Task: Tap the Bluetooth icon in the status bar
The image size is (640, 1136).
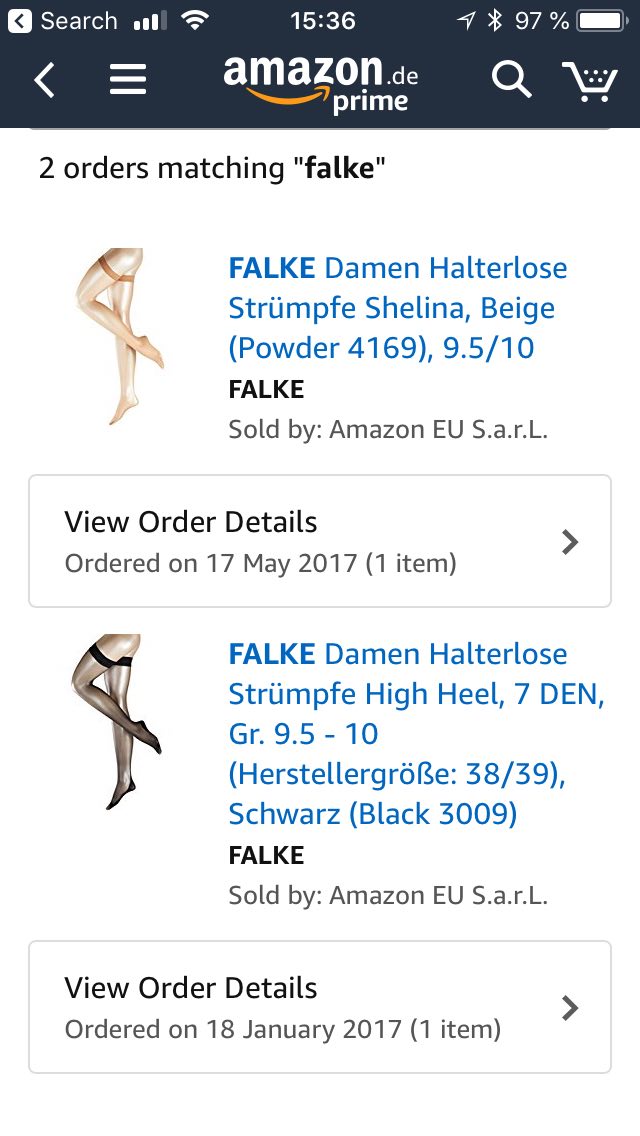Action: [495, 21]
